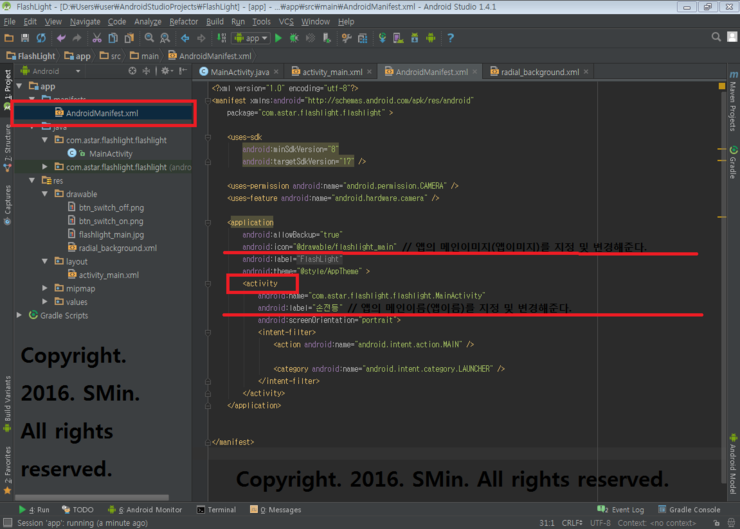Open the Messages tool window
The width and height of the screenshot is (740, 529).
point(276,510)
